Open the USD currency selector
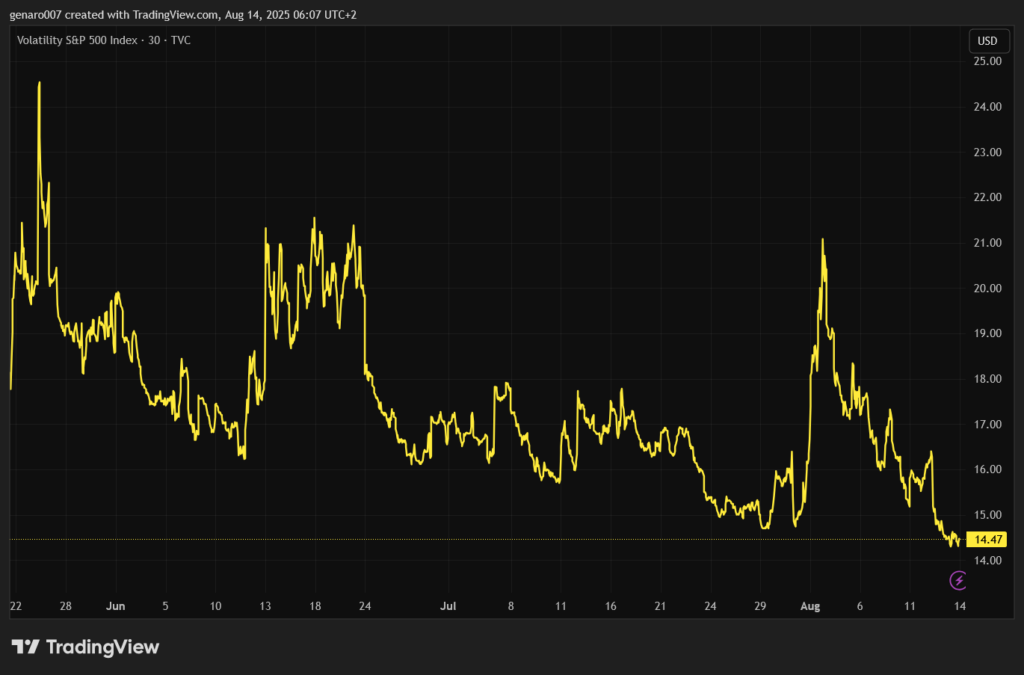The width and height of the screenshot is (1024, 675). (x=987, y=41)
